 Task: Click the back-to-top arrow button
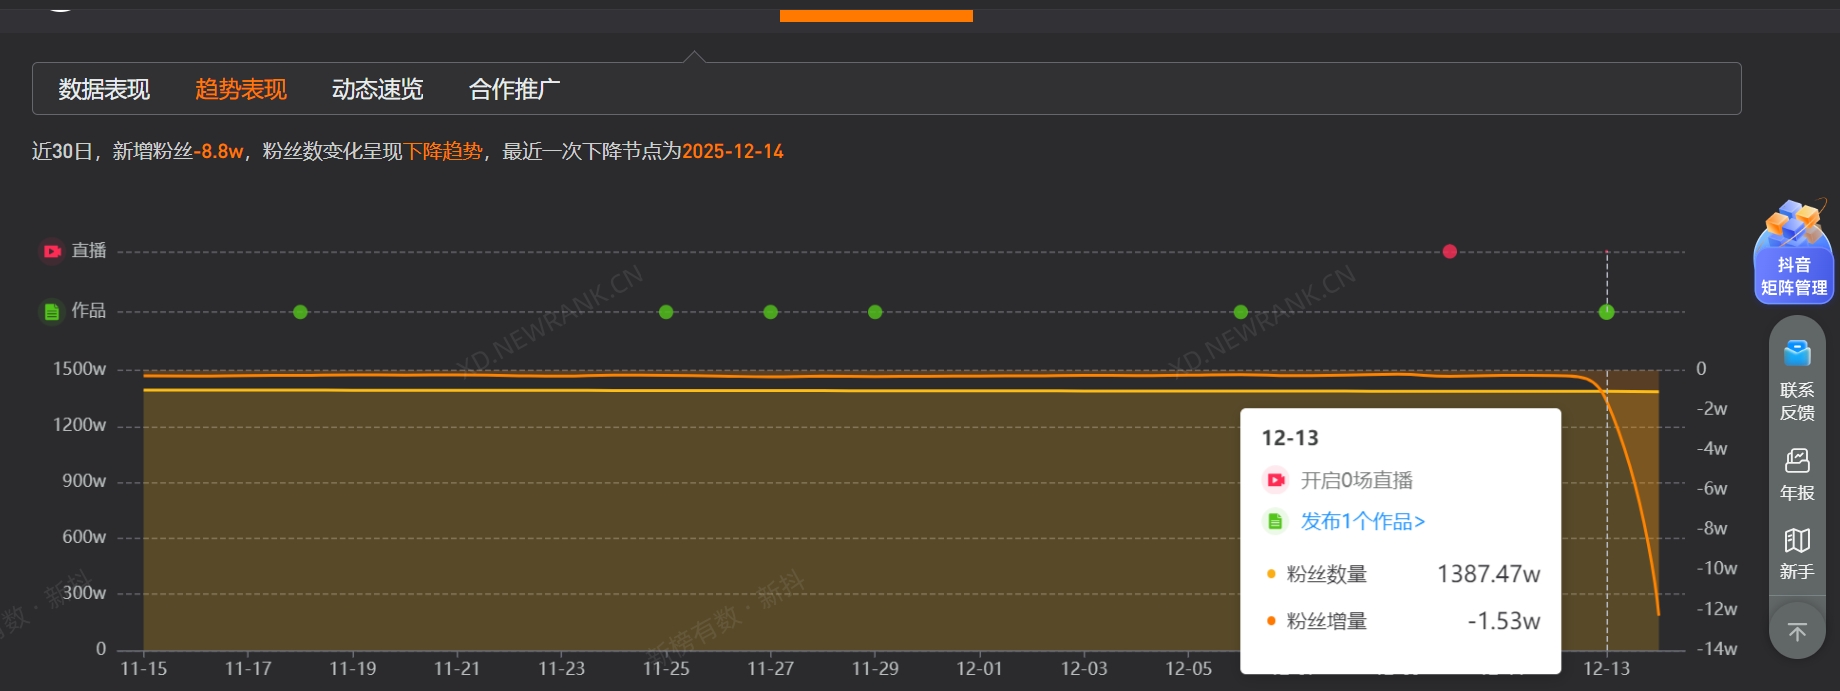(x=1797, y=632)
